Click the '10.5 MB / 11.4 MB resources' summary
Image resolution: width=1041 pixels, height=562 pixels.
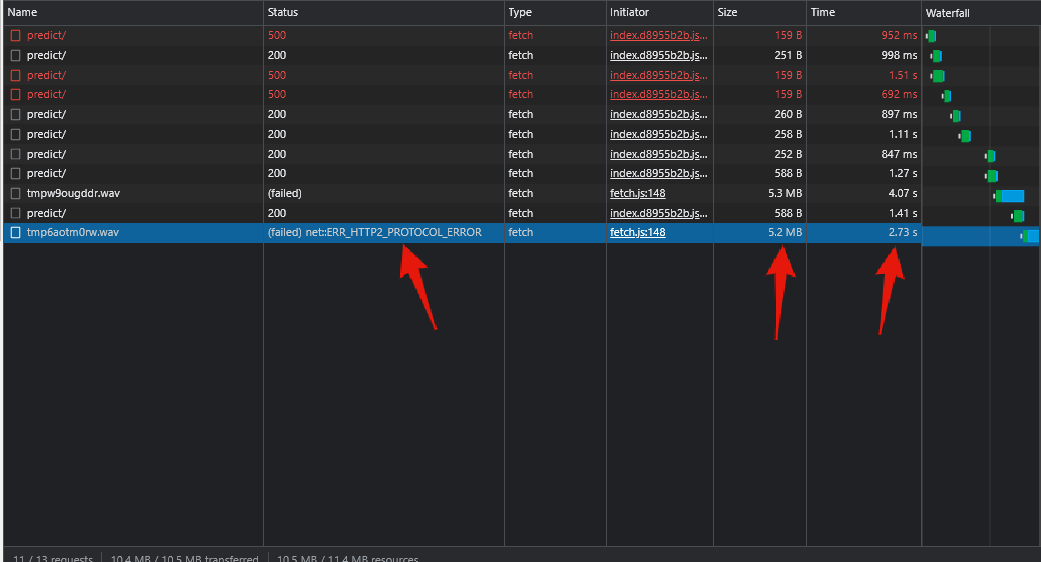click(x=347, y=559)
